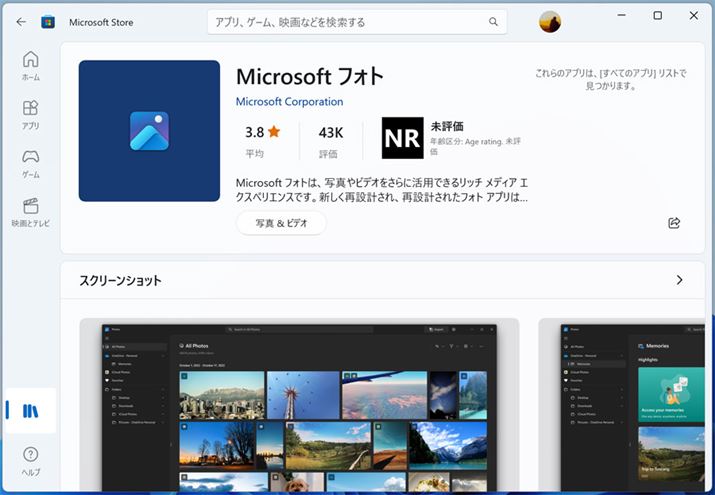Click the orange rating star

pyautogui.click(x=274, y=132)
